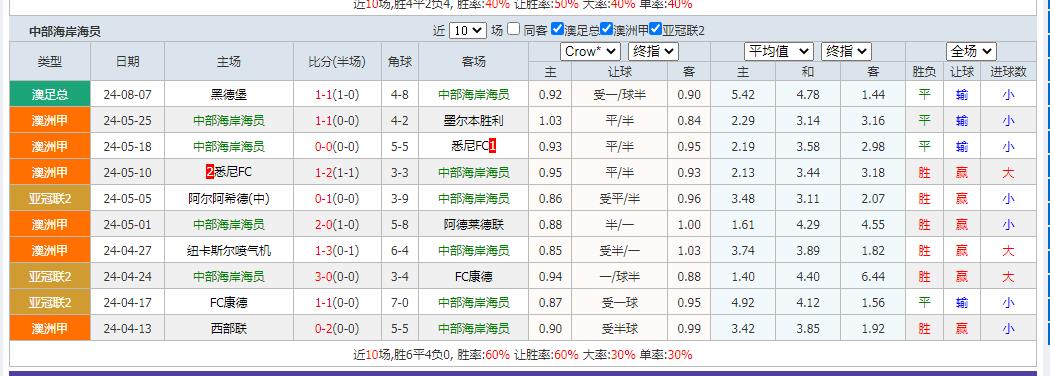Click handicap 受半球 in the 24-04-13 row
This screenshot has height=376, width=1050.
click(619, 328)
